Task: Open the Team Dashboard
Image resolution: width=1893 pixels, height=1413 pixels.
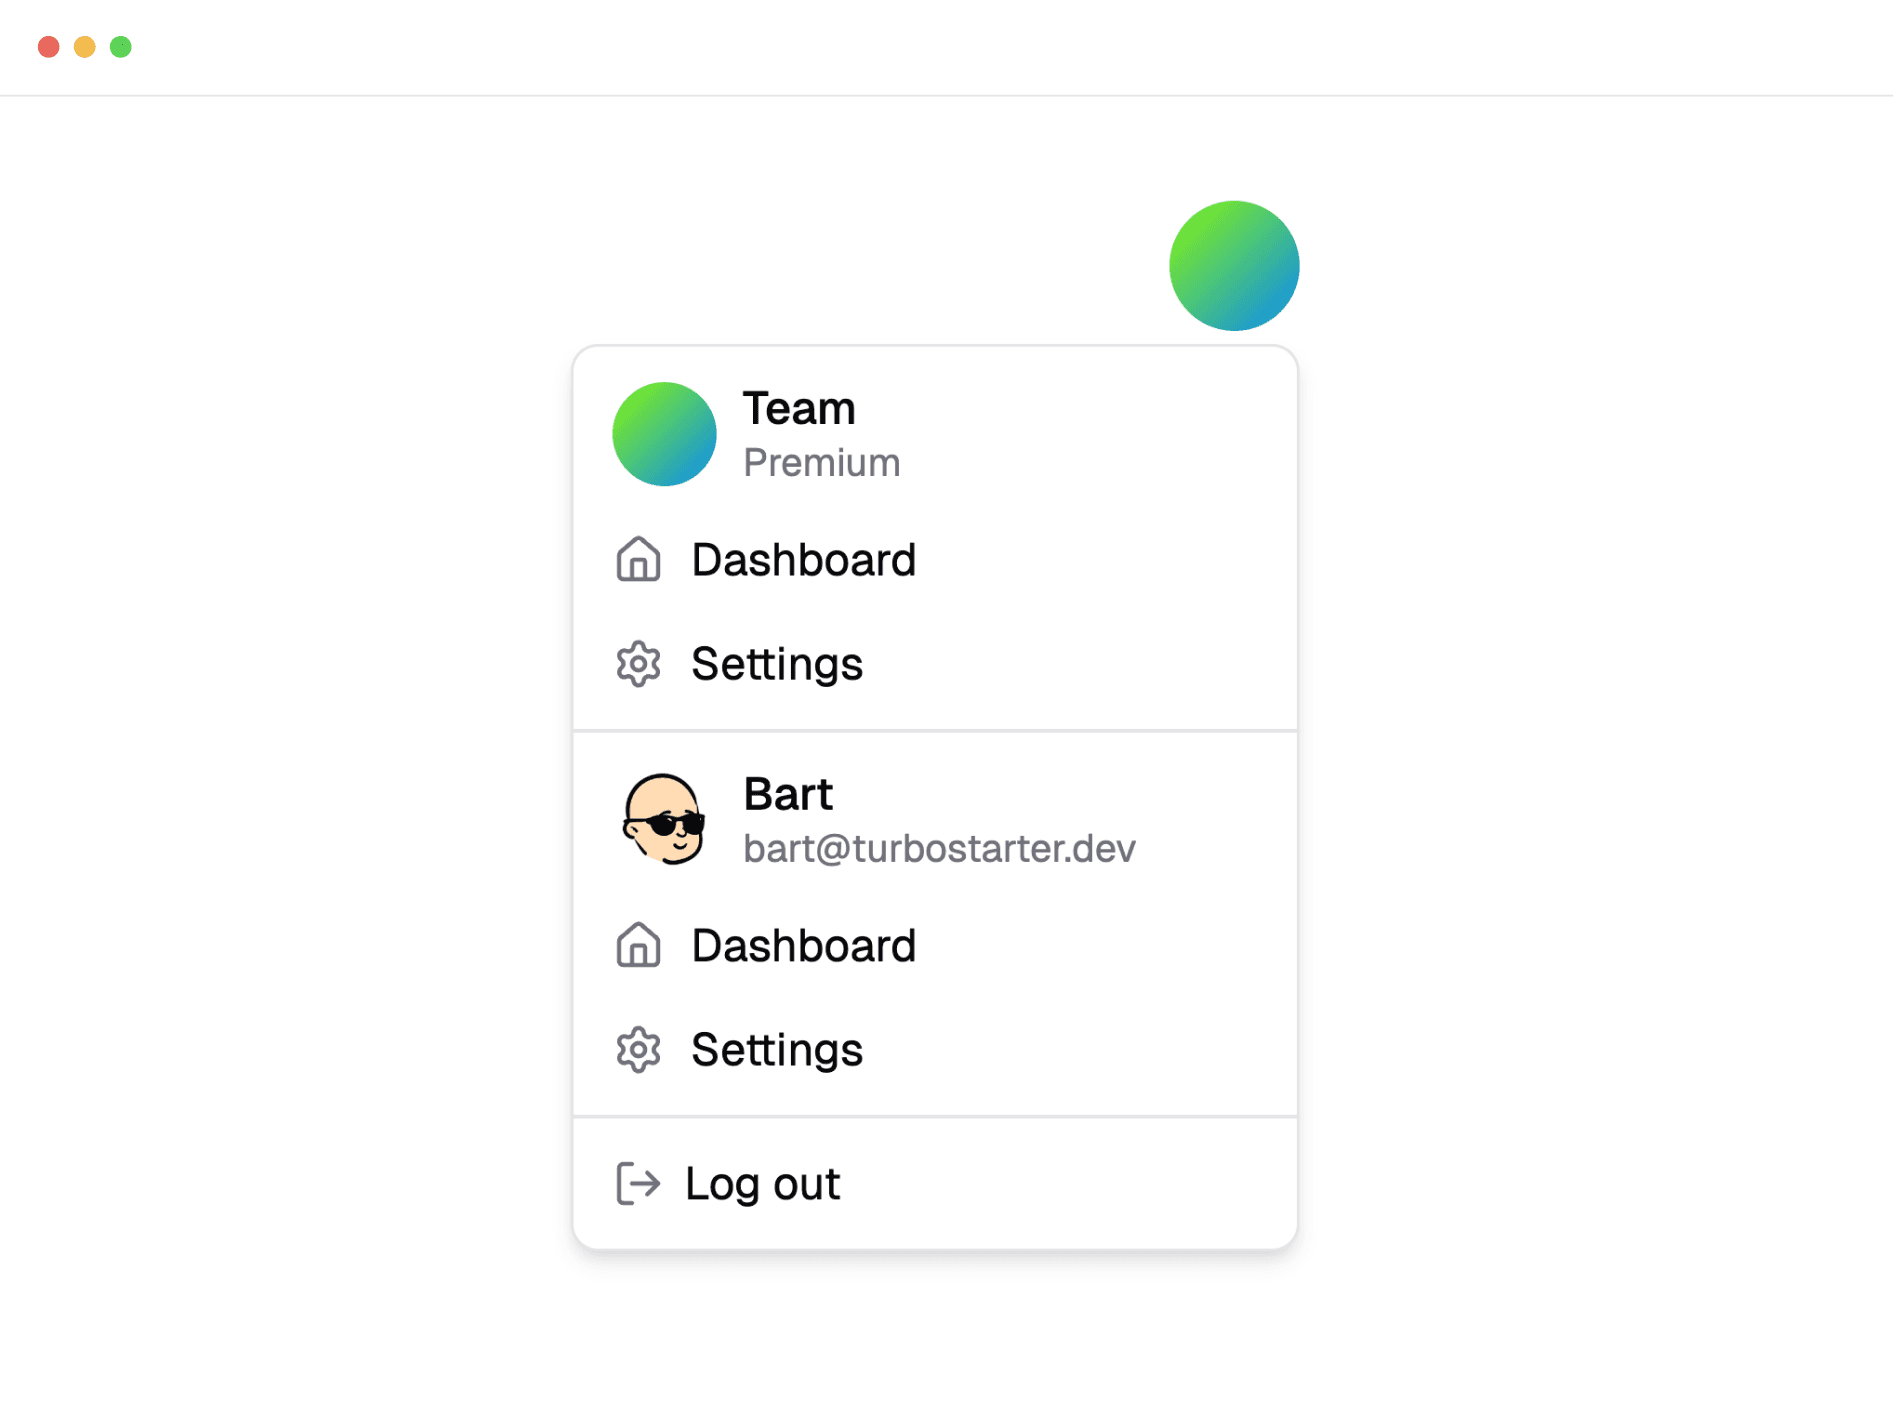Action: tap(803, 560)
